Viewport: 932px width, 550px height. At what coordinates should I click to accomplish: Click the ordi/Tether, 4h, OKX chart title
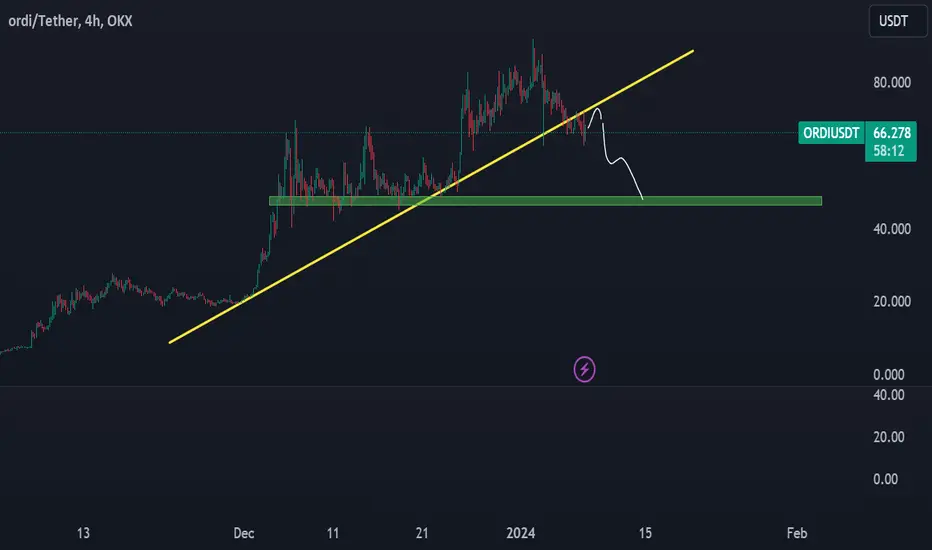click(70, 21)
